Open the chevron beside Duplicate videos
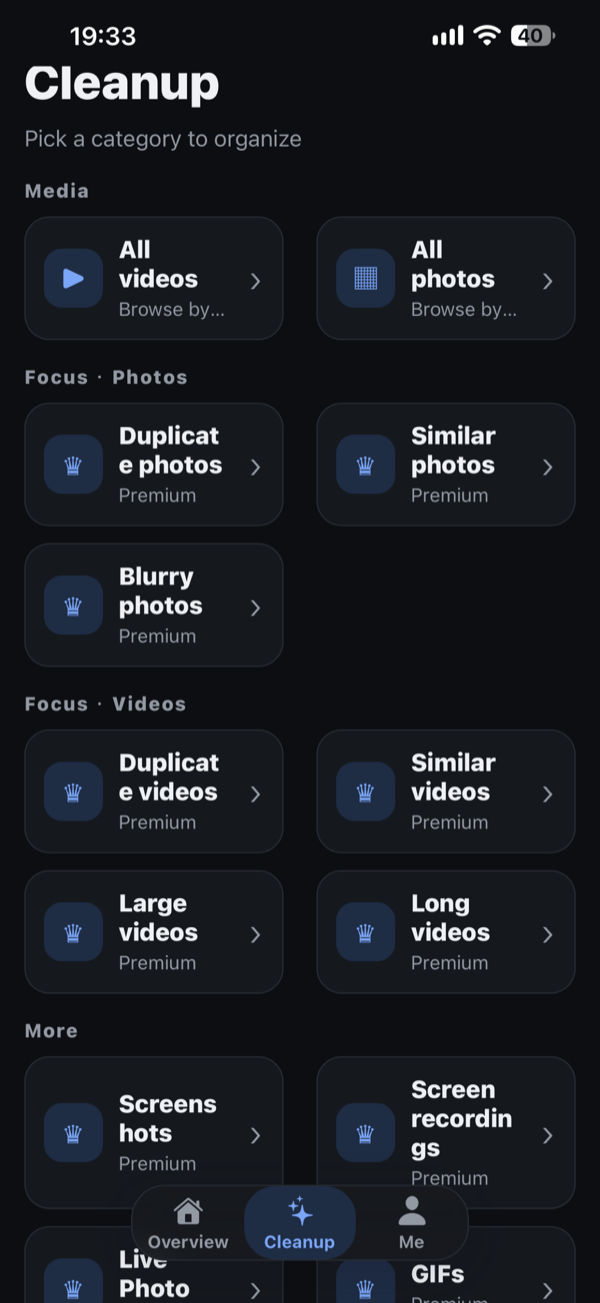 click(x=255, y=794)
